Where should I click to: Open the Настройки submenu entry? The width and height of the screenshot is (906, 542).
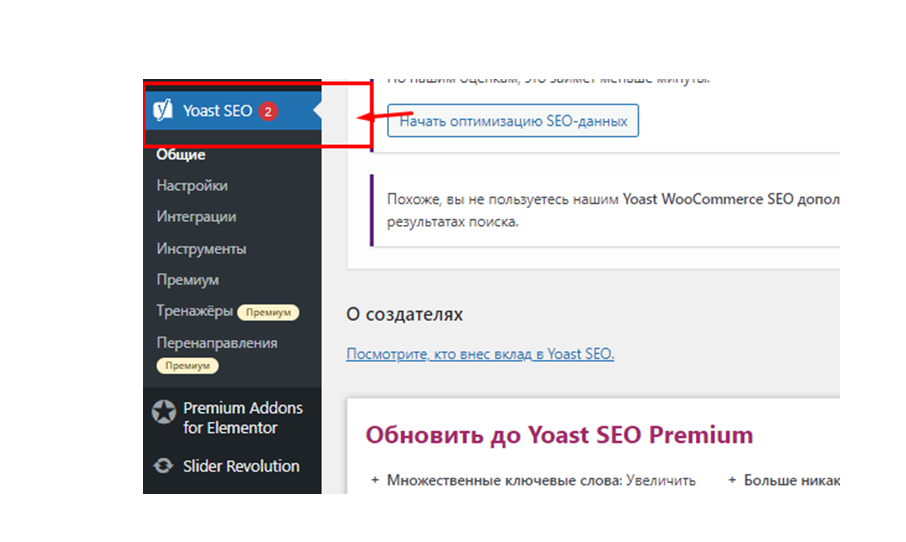tap(192, 185)
